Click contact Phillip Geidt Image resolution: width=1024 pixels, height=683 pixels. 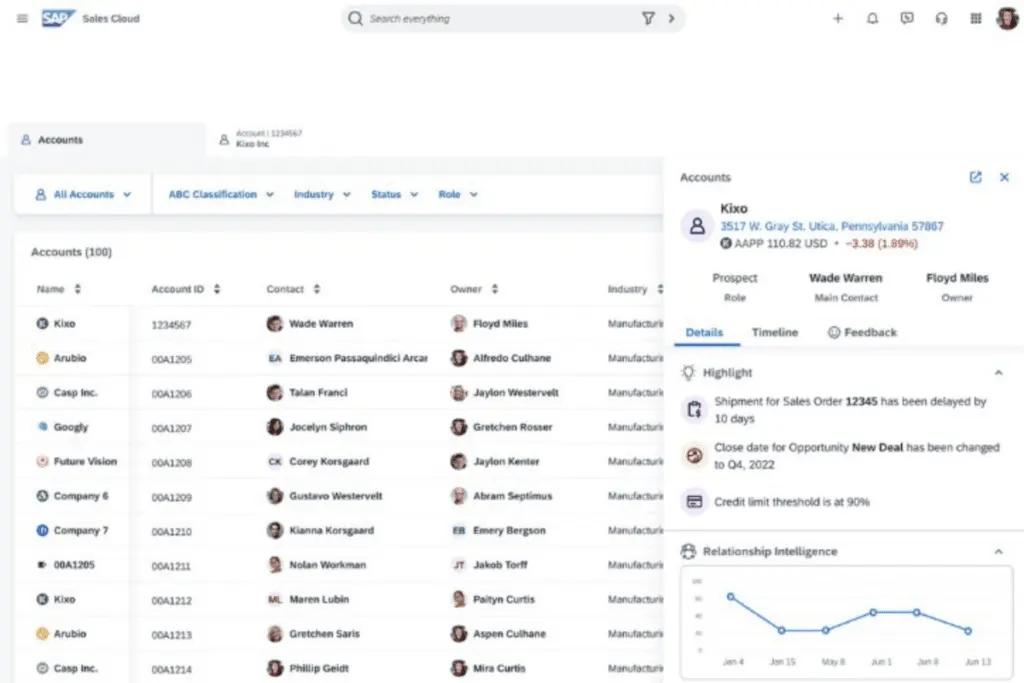319,668
